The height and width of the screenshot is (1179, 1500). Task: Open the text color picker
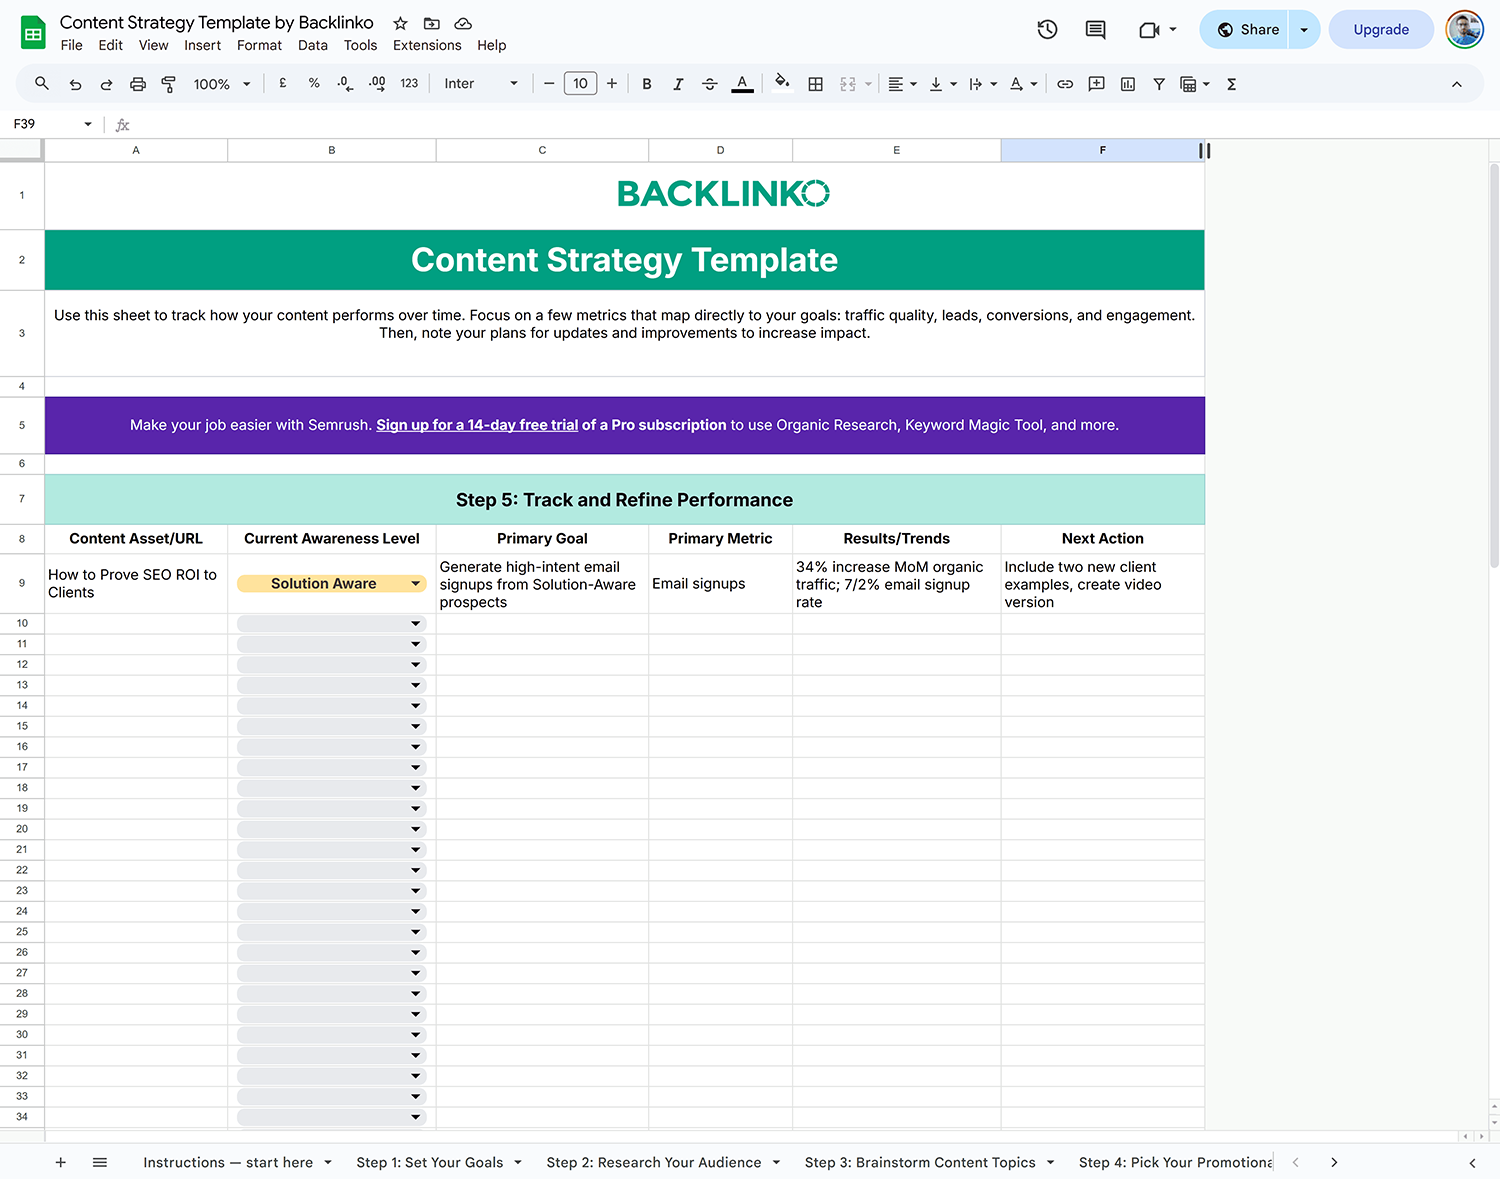(742, 85)
